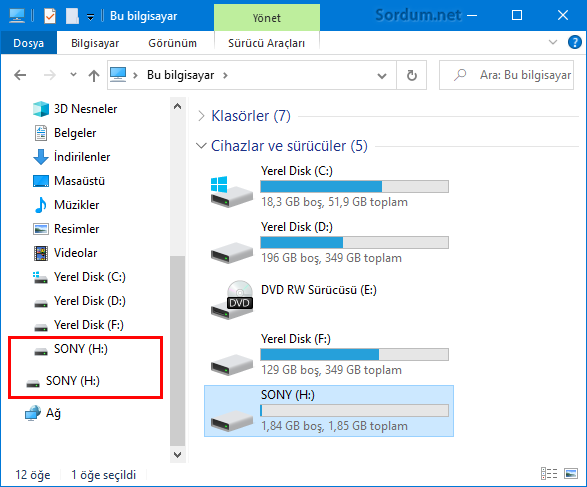Select indented SONY (H:) under Bu bilgisayar
The width and height of the screenshot is (587, 487).
pyautogui.click(x=80, y=348)
